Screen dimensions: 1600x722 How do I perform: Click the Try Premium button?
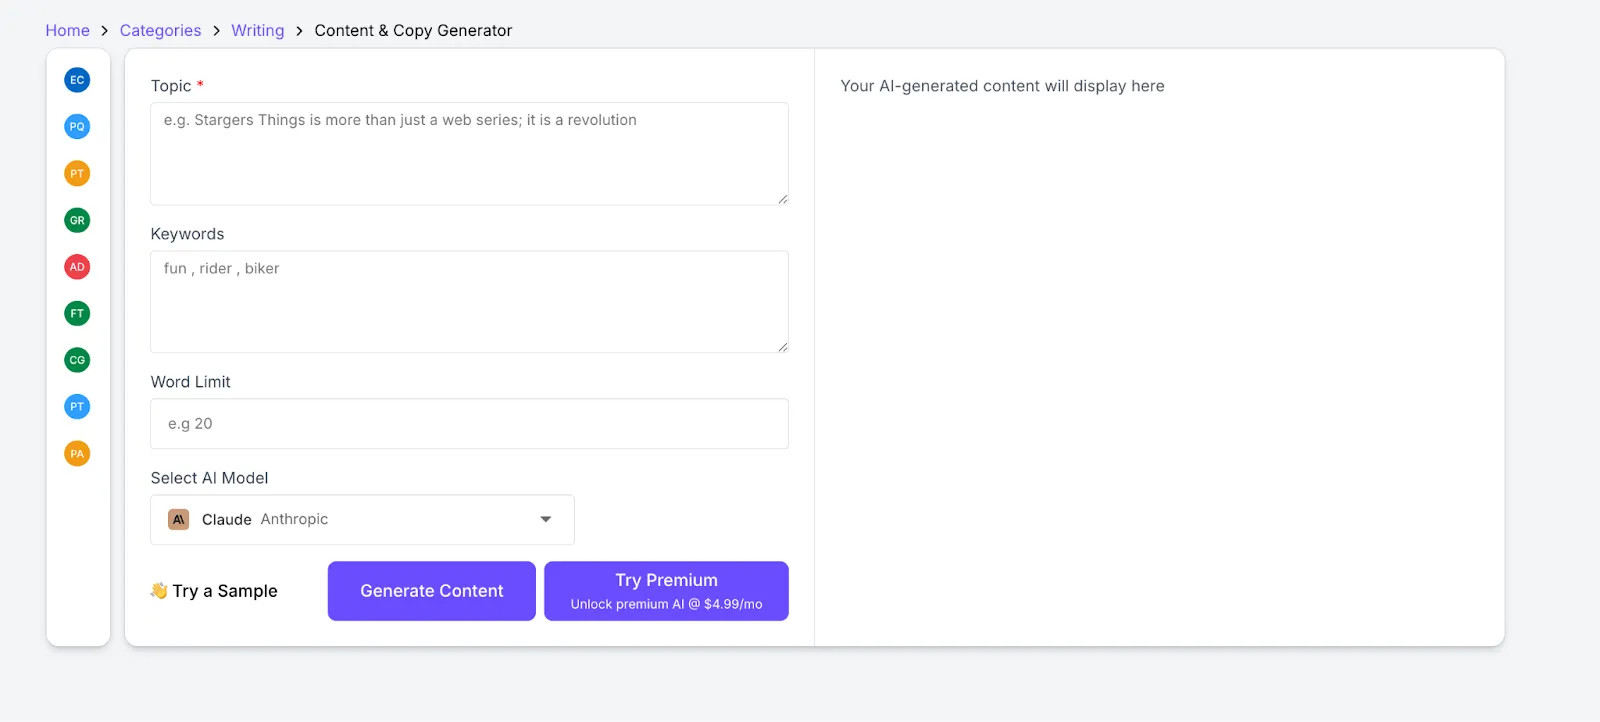(x=666, y=591)
